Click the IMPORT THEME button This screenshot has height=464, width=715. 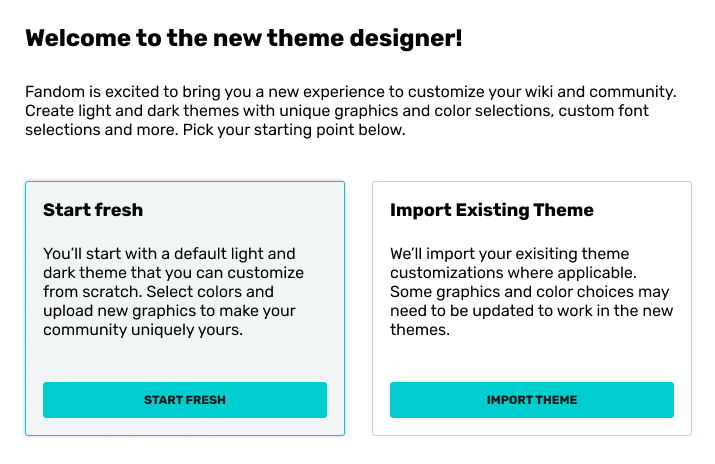(x=531, y=400)
